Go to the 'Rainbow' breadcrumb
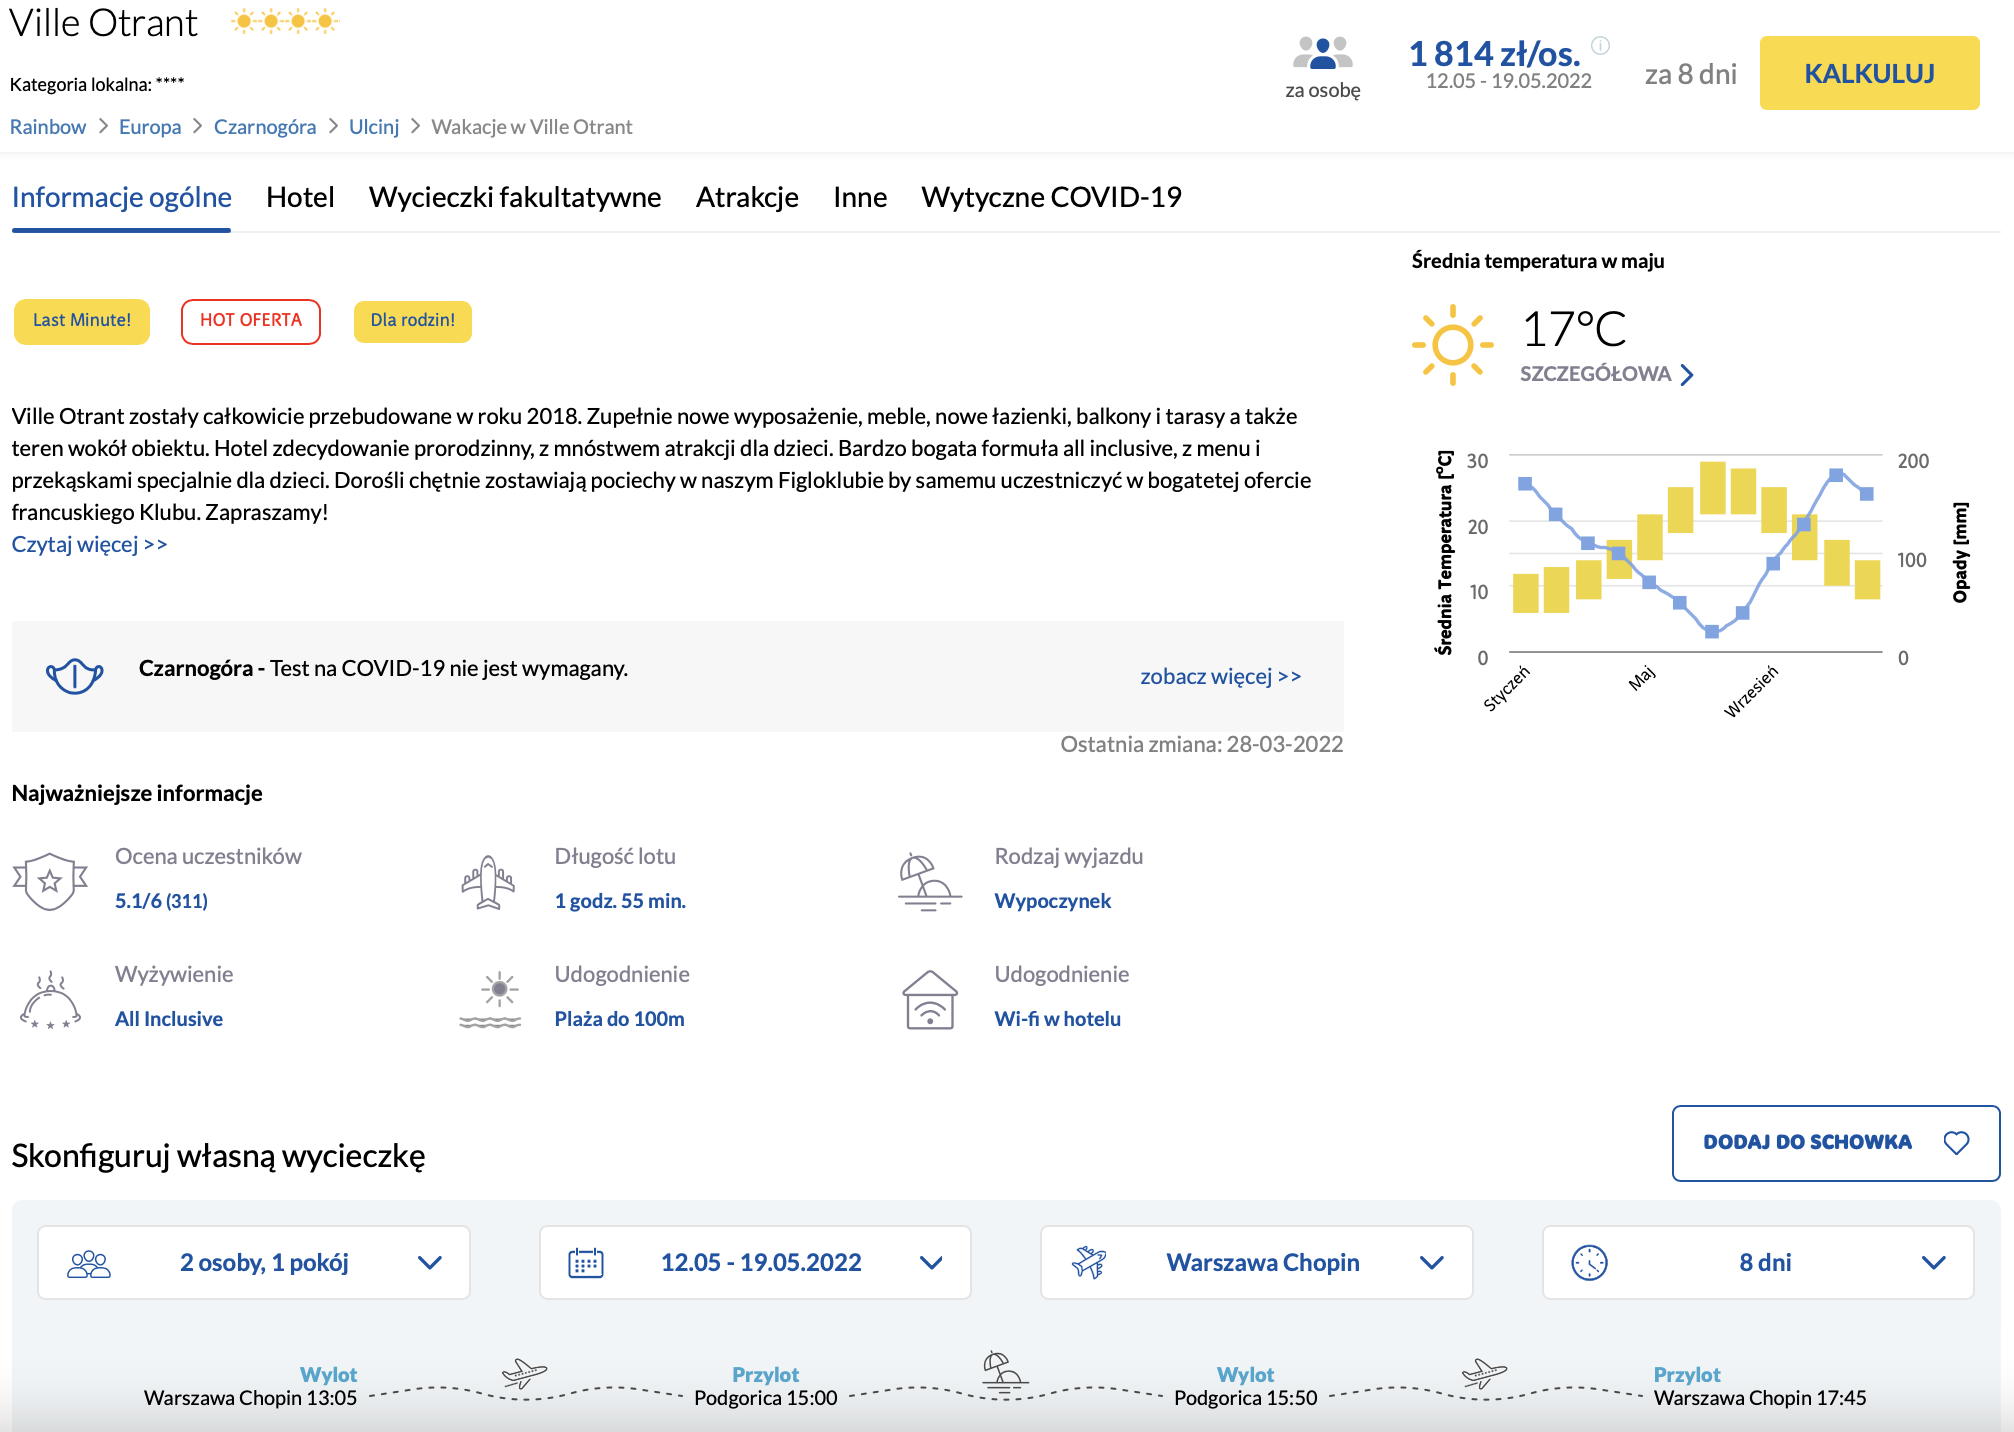This screenshot has width=2014, height=1432. pyautogui.click(x=48, y=127)
